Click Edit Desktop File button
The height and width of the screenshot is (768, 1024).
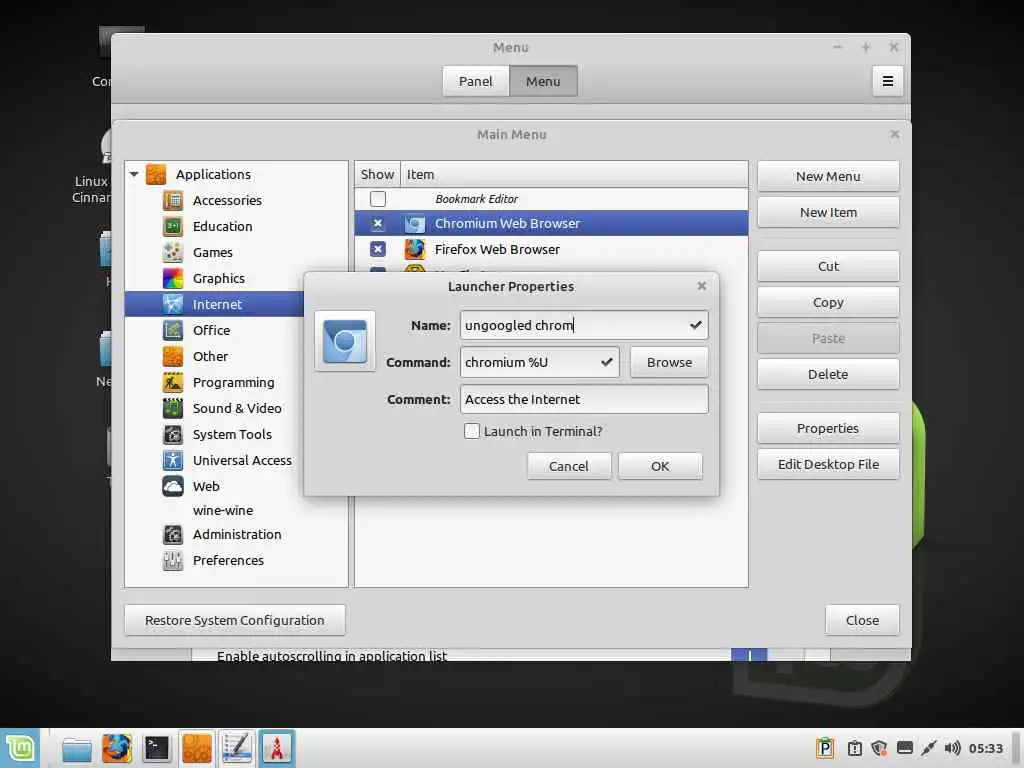[x=828, y=464]
